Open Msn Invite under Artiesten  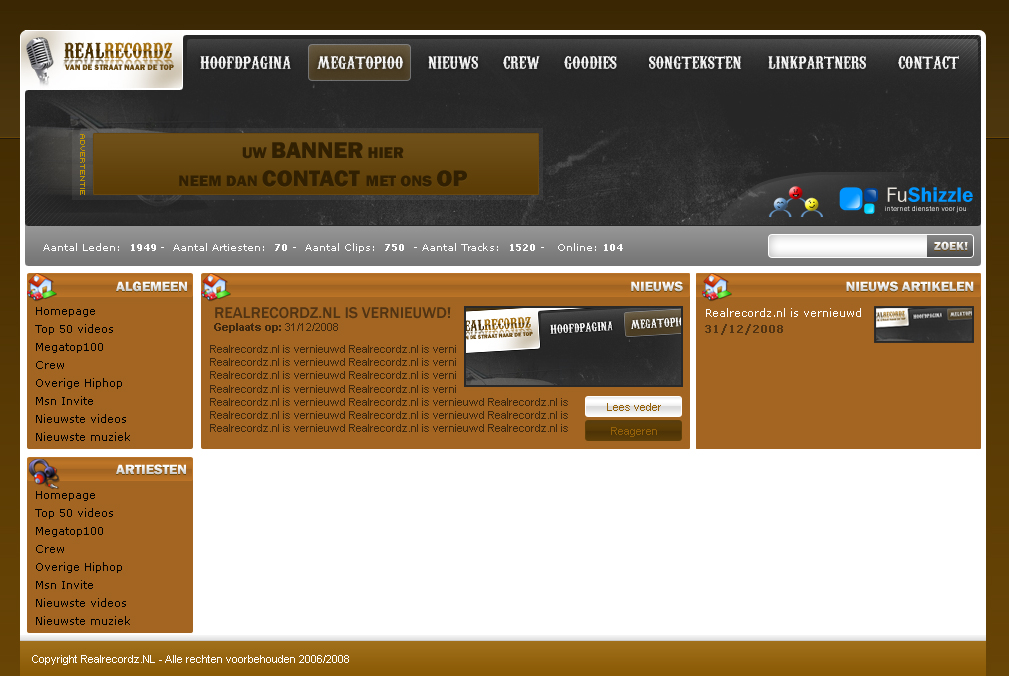pyautogui.click(x=64, y=585)
